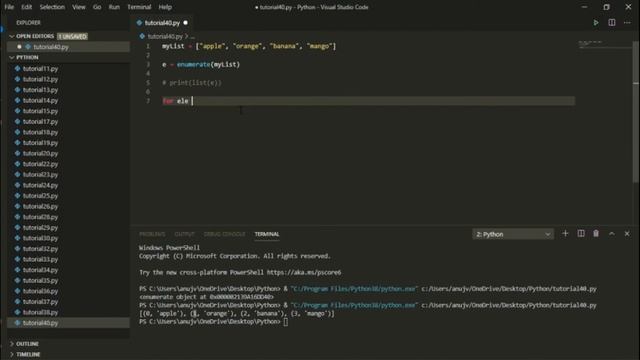Kill terminal using trash icon
The image size is (640, 360).
(x=596, y=233)
